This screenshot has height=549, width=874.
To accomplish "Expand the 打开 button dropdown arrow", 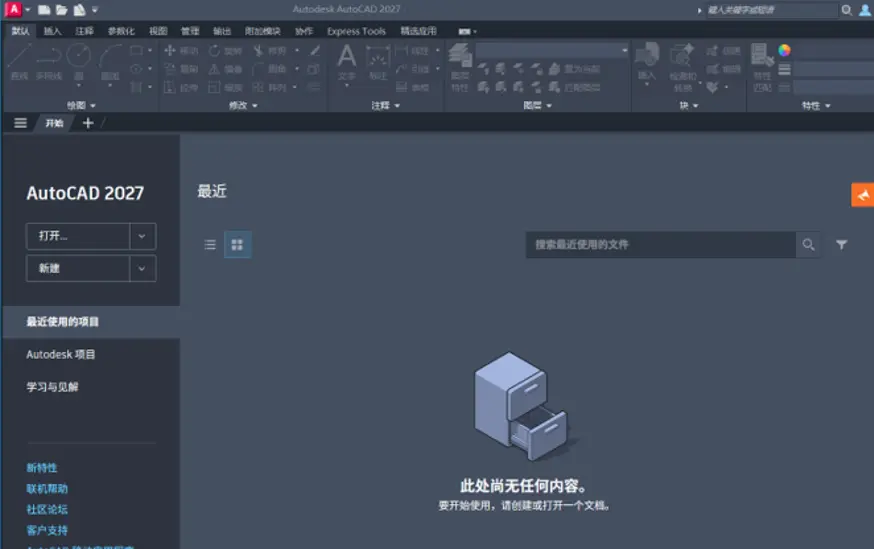I will coord(142,236).
